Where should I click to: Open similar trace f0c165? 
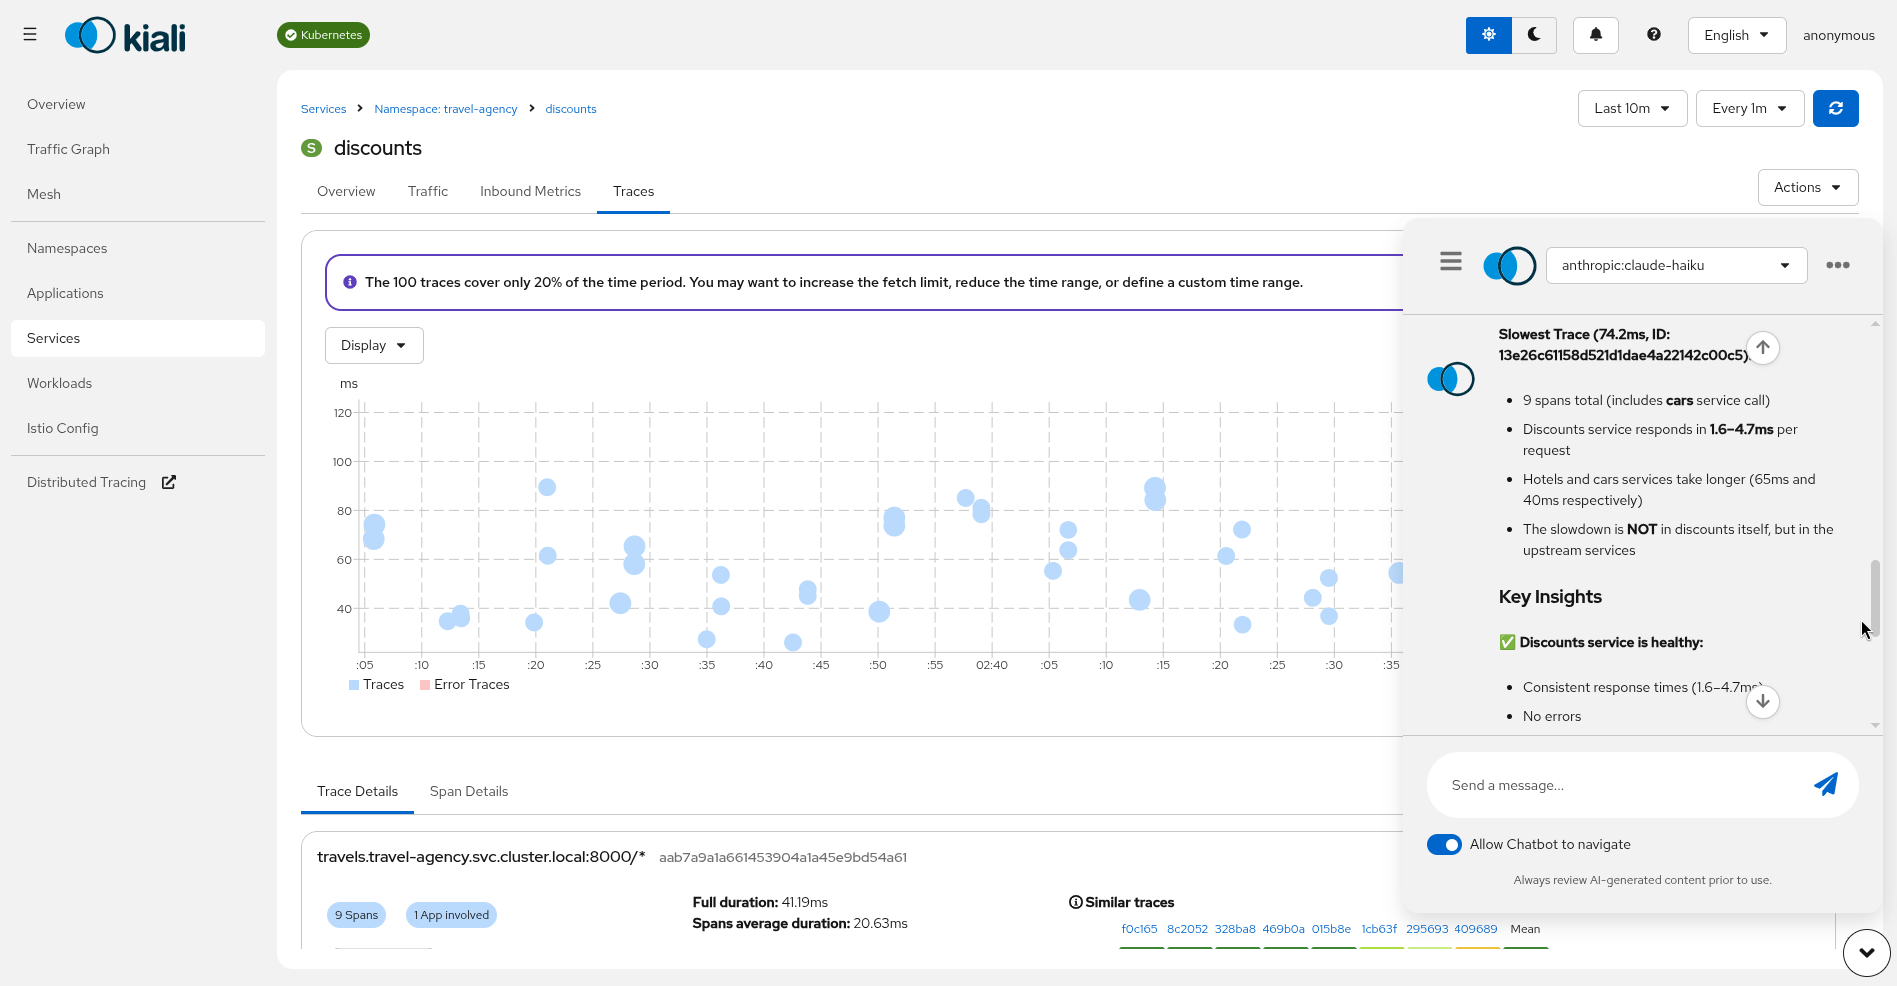pos(1139,929)
